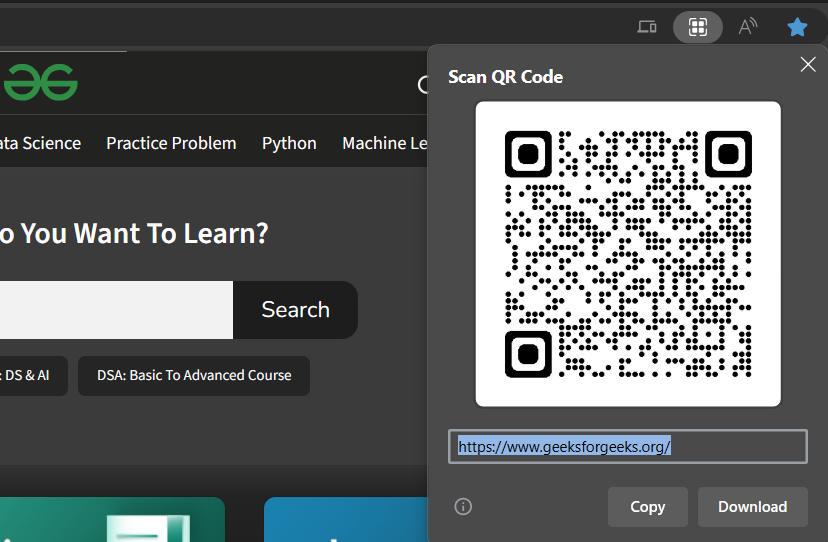The width and height of the screenshot is (828, 542).
Task: Open DSA: Basic To Advanced Course chip
Action: tap(194, 375)
